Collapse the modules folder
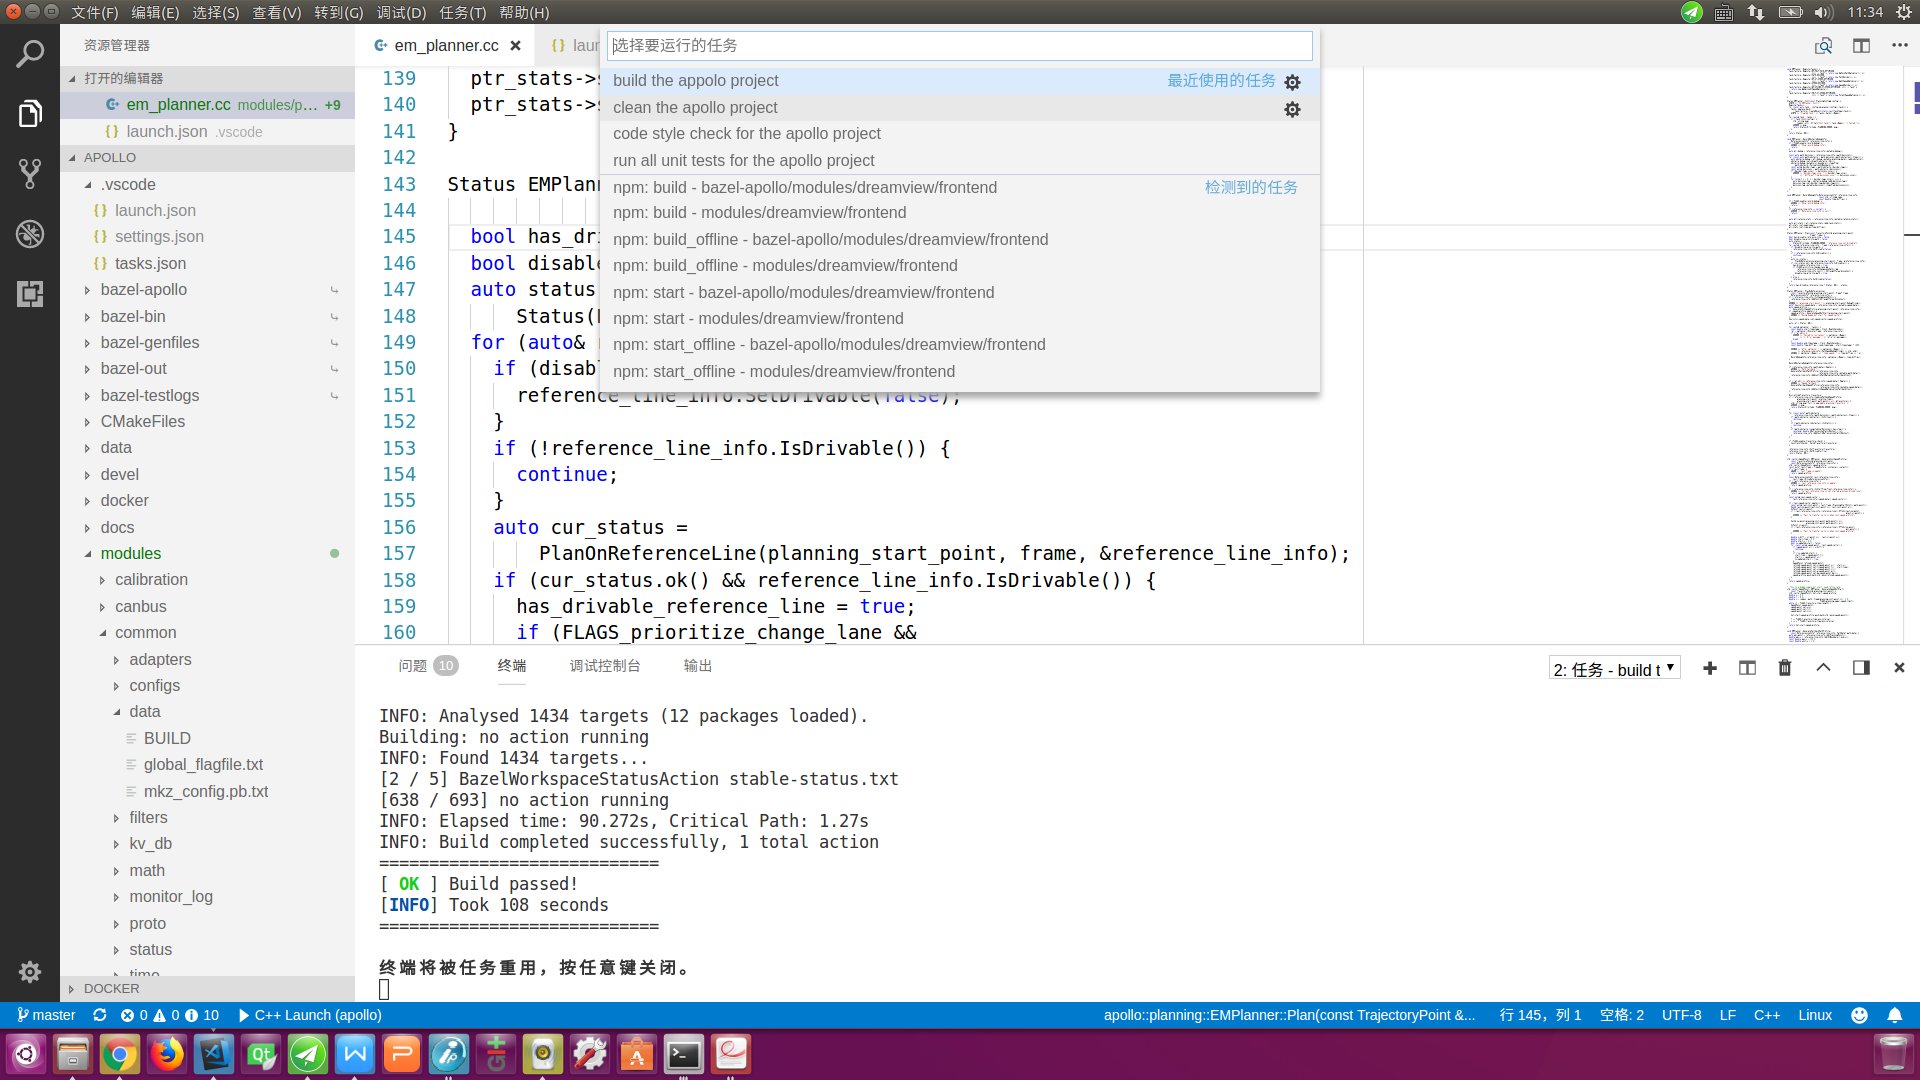This screenshot has width=1920, height=1080. click(x=130, y=554)
